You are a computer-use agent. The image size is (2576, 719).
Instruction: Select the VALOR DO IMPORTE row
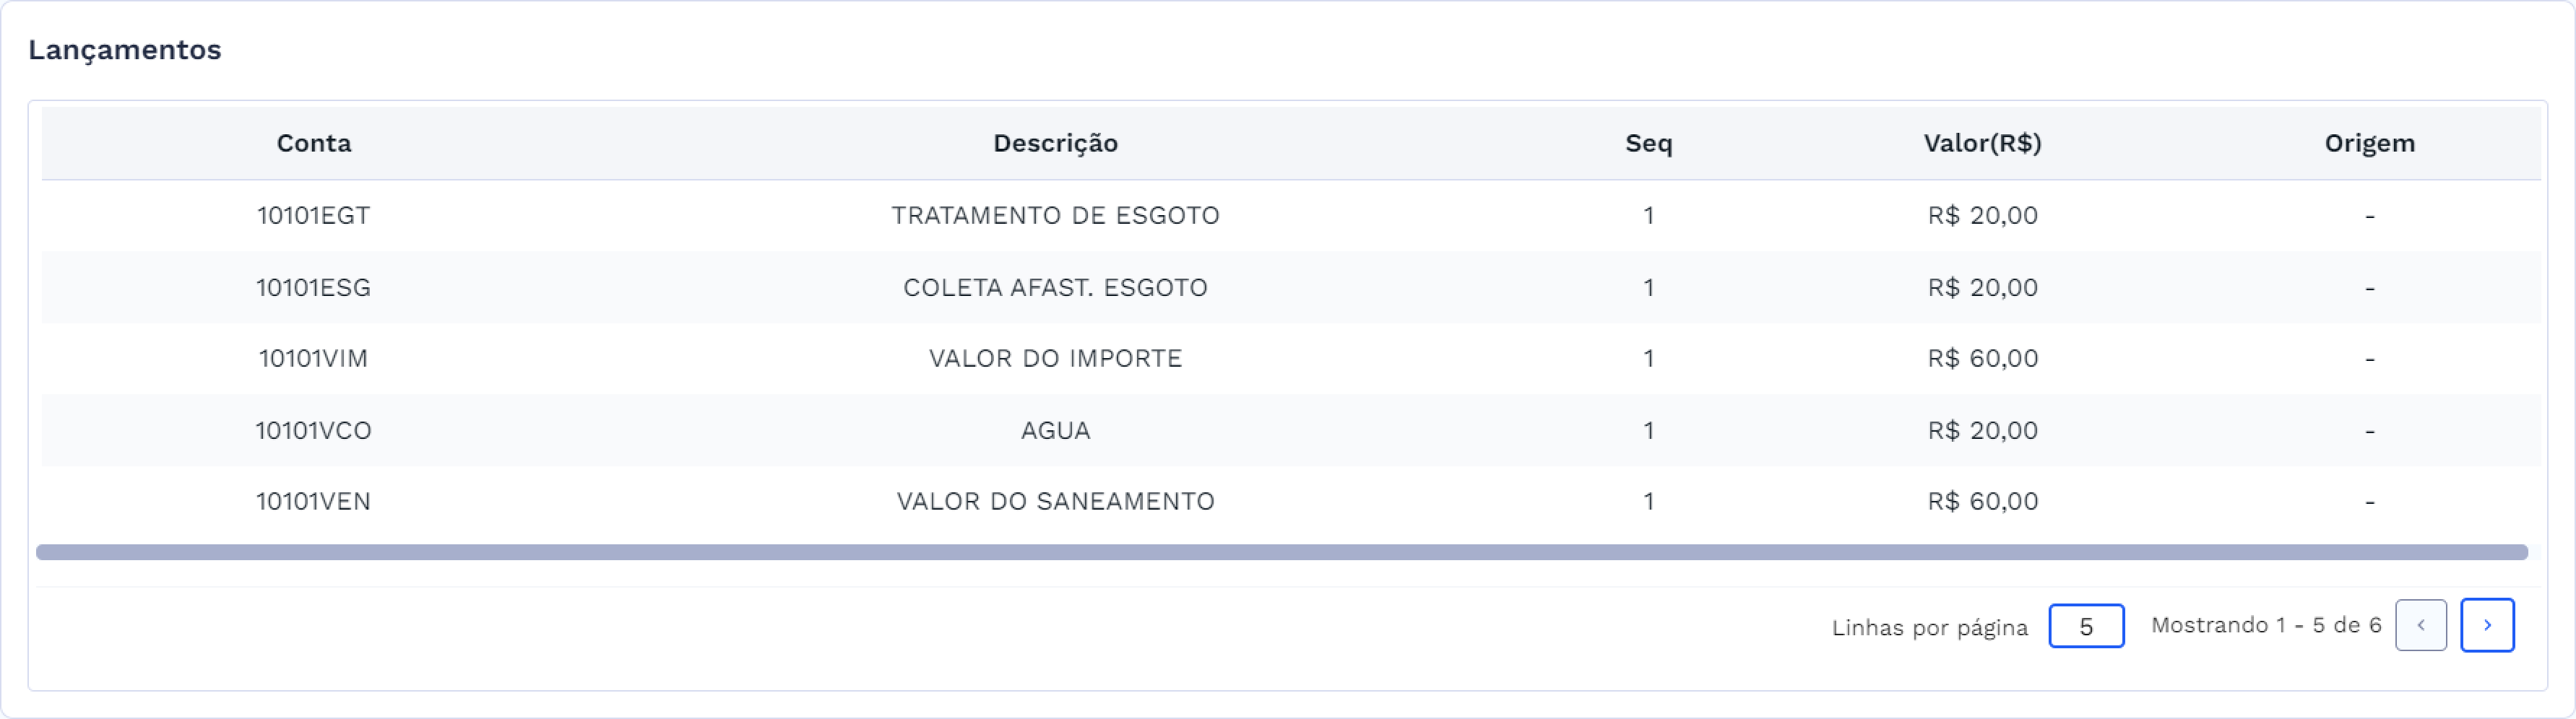click(1055, 358)
